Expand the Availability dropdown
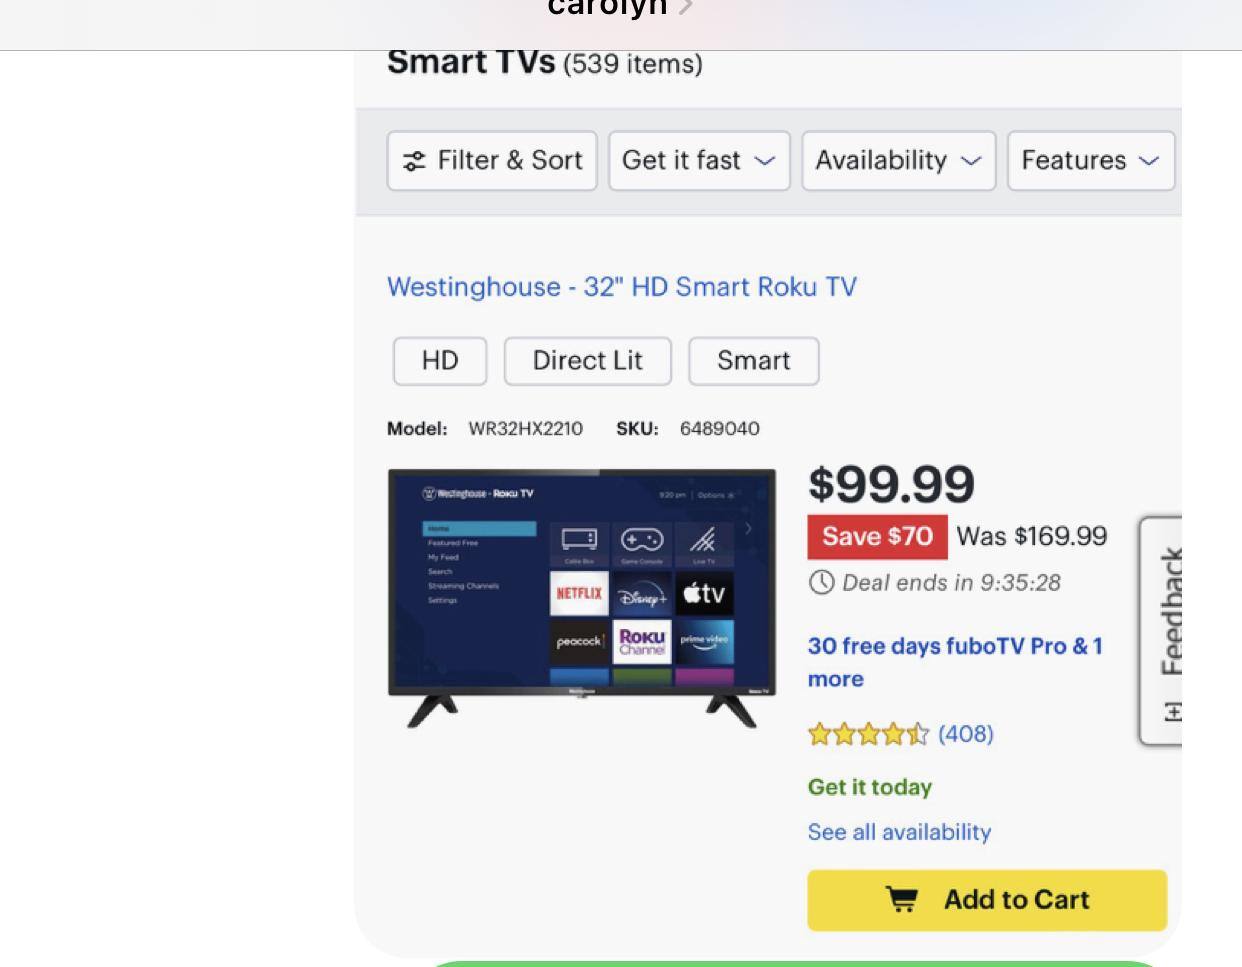 coord(899,160)
